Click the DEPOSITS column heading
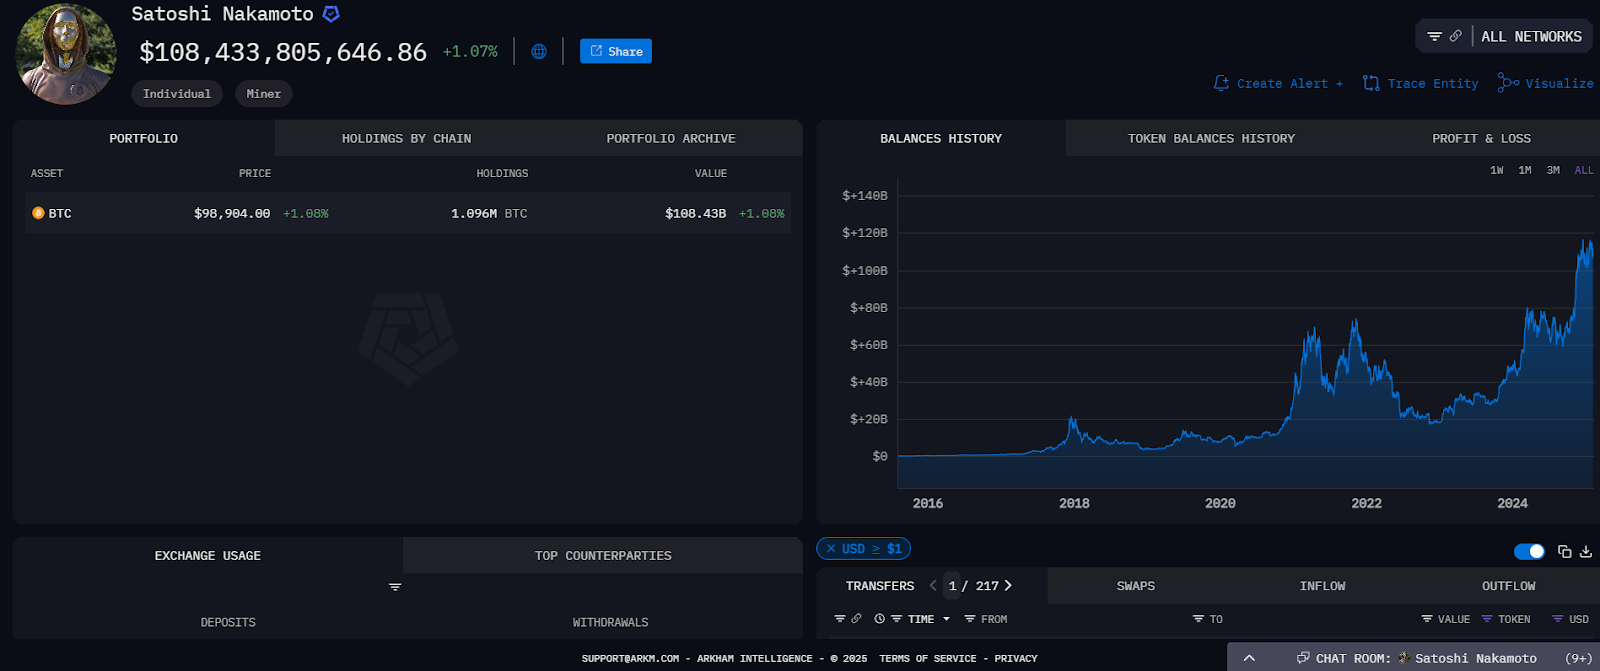 228,622
